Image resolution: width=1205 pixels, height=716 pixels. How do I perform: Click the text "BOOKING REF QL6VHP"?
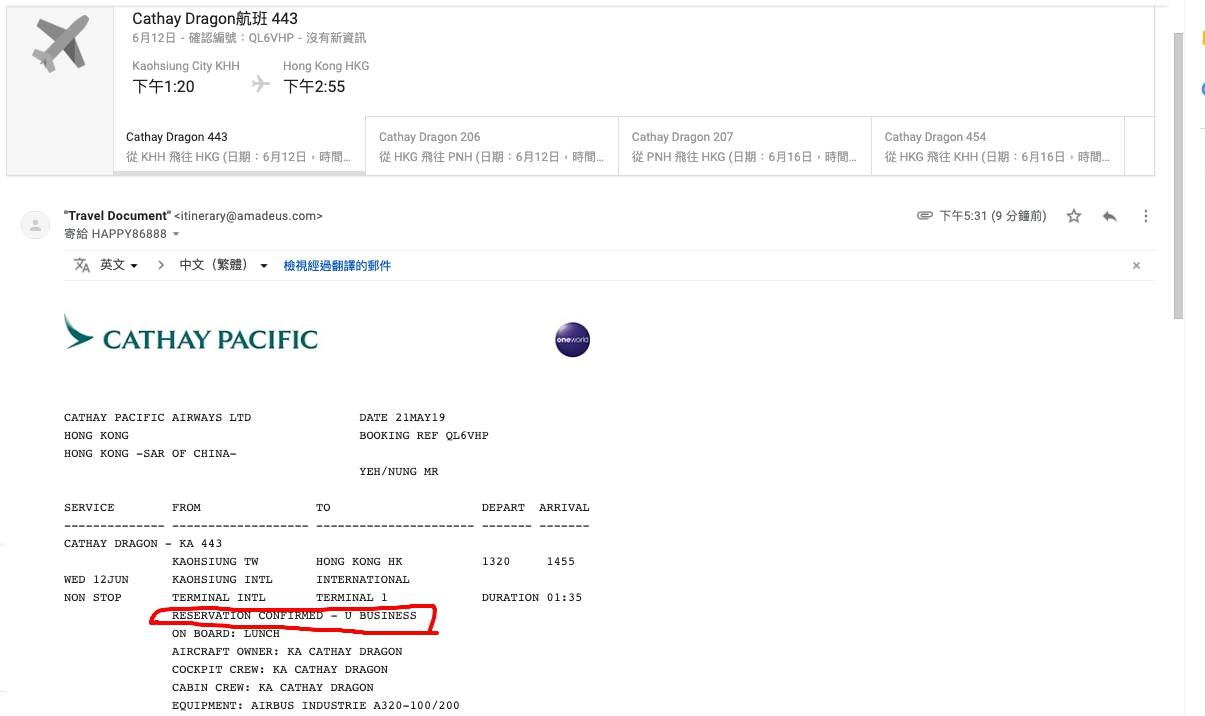click(424, 436)
